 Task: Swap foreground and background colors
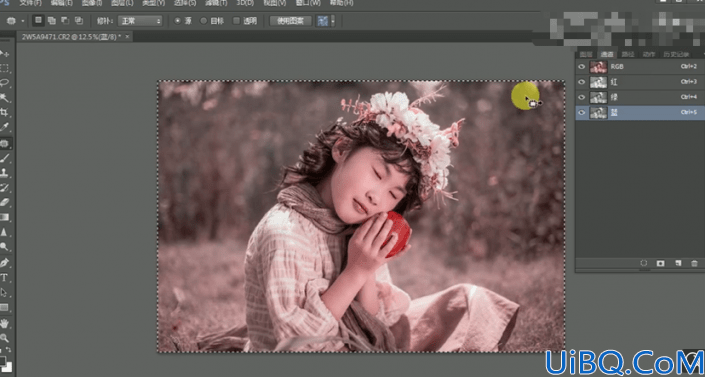(9, 350)
